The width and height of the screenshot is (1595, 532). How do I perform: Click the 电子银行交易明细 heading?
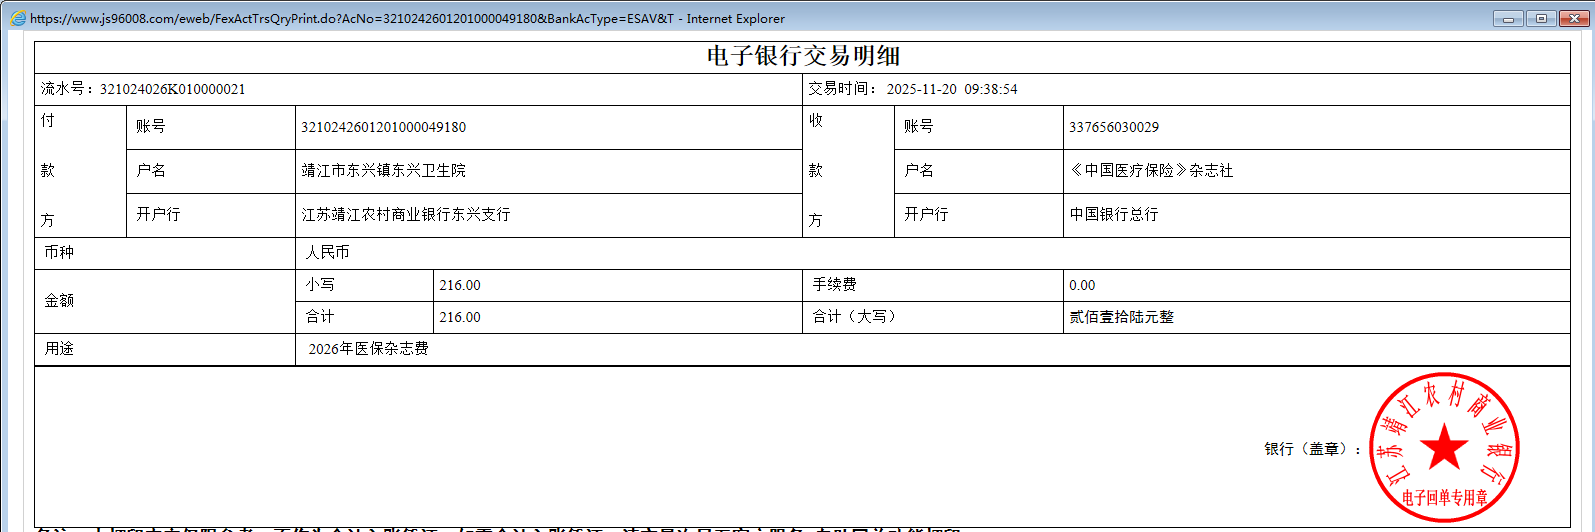point(803,56)
